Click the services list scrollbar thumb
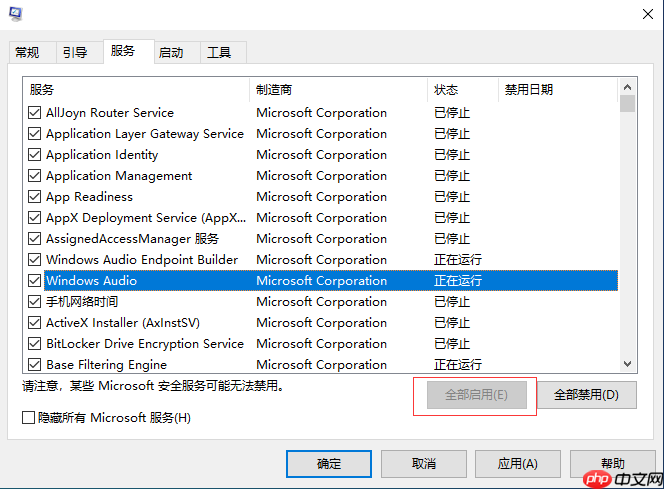664x489 pixels. pyautogui.click(x=628, y=104)
